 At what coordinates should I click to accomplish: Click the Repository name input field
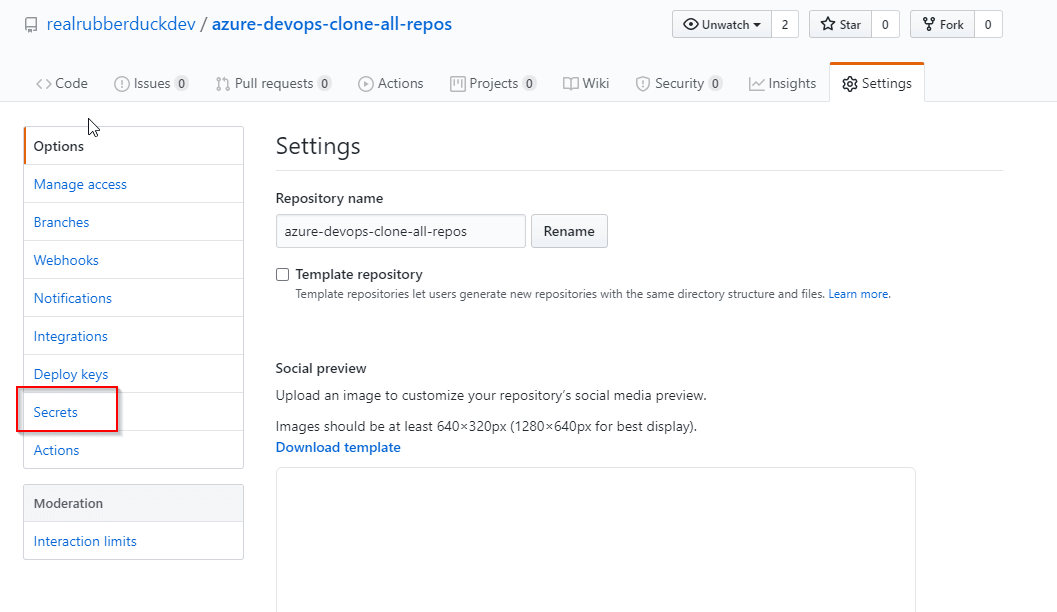click(400, 231)
